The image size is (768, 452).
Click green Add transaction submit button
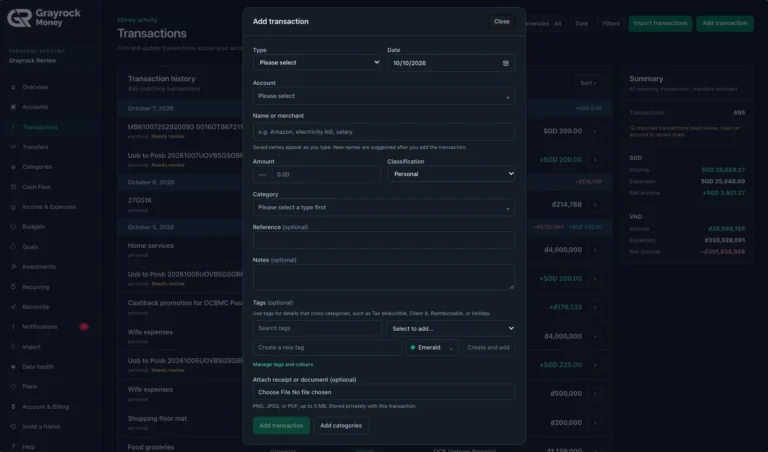[x=281, y=426]
